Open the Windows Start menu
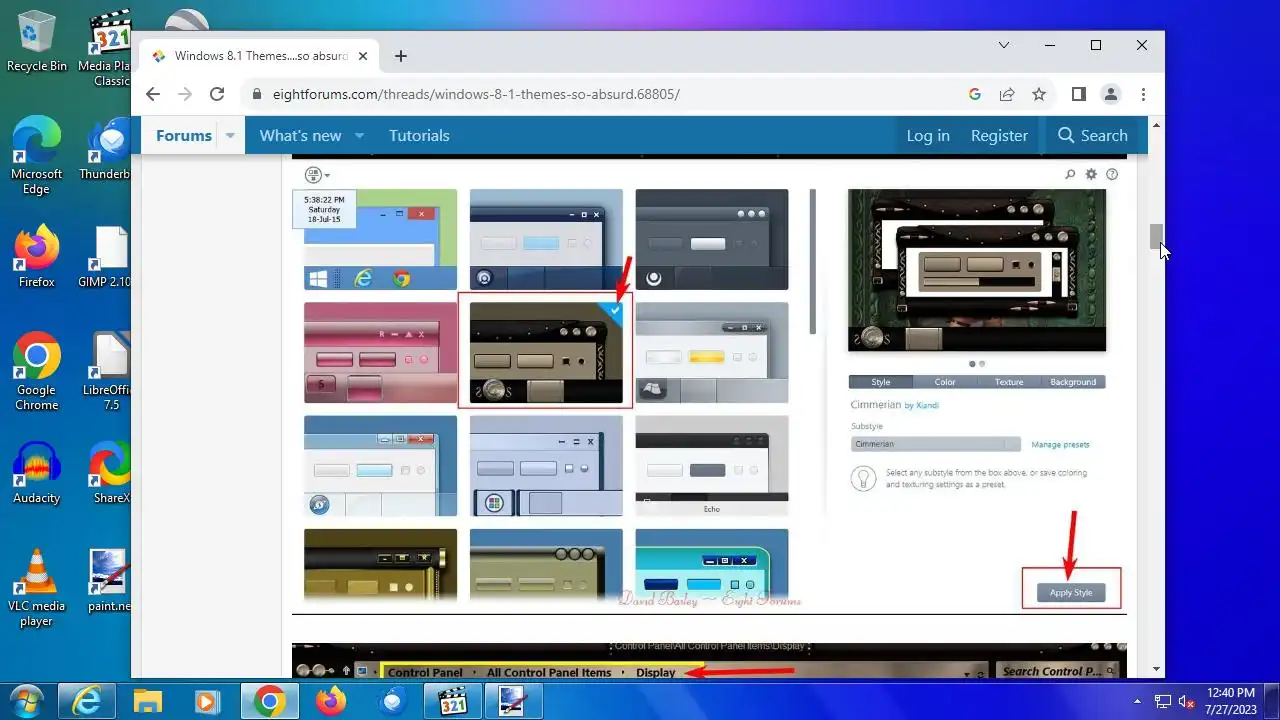Screen dimensions: 1280x720 (x=25, y=701)
